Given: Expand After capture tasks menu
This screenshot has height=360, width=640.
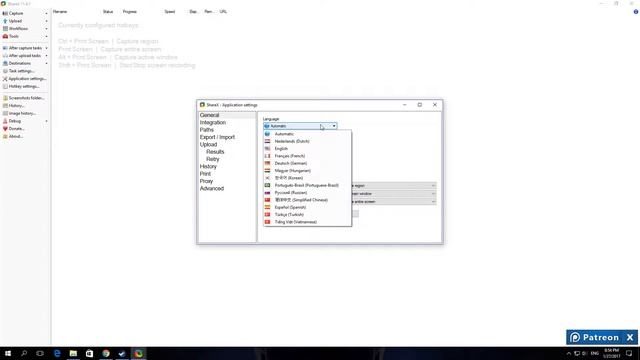Looking at the screenshot, I should pos(24,48).
